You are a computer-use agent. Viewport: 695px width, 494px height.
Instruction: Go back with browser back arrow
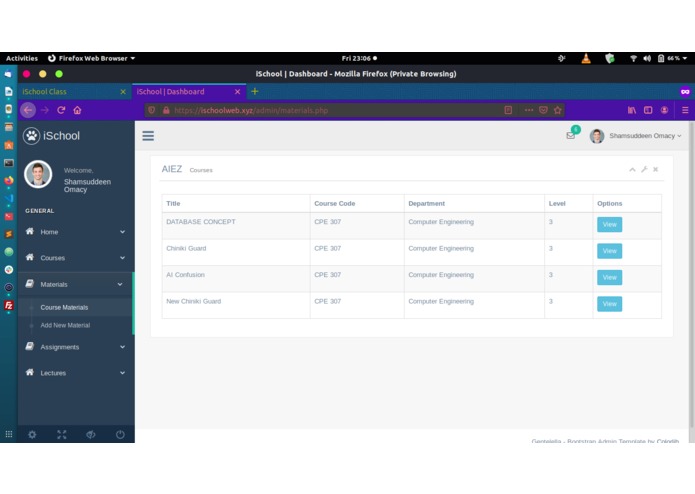click(x=28, y=110)
